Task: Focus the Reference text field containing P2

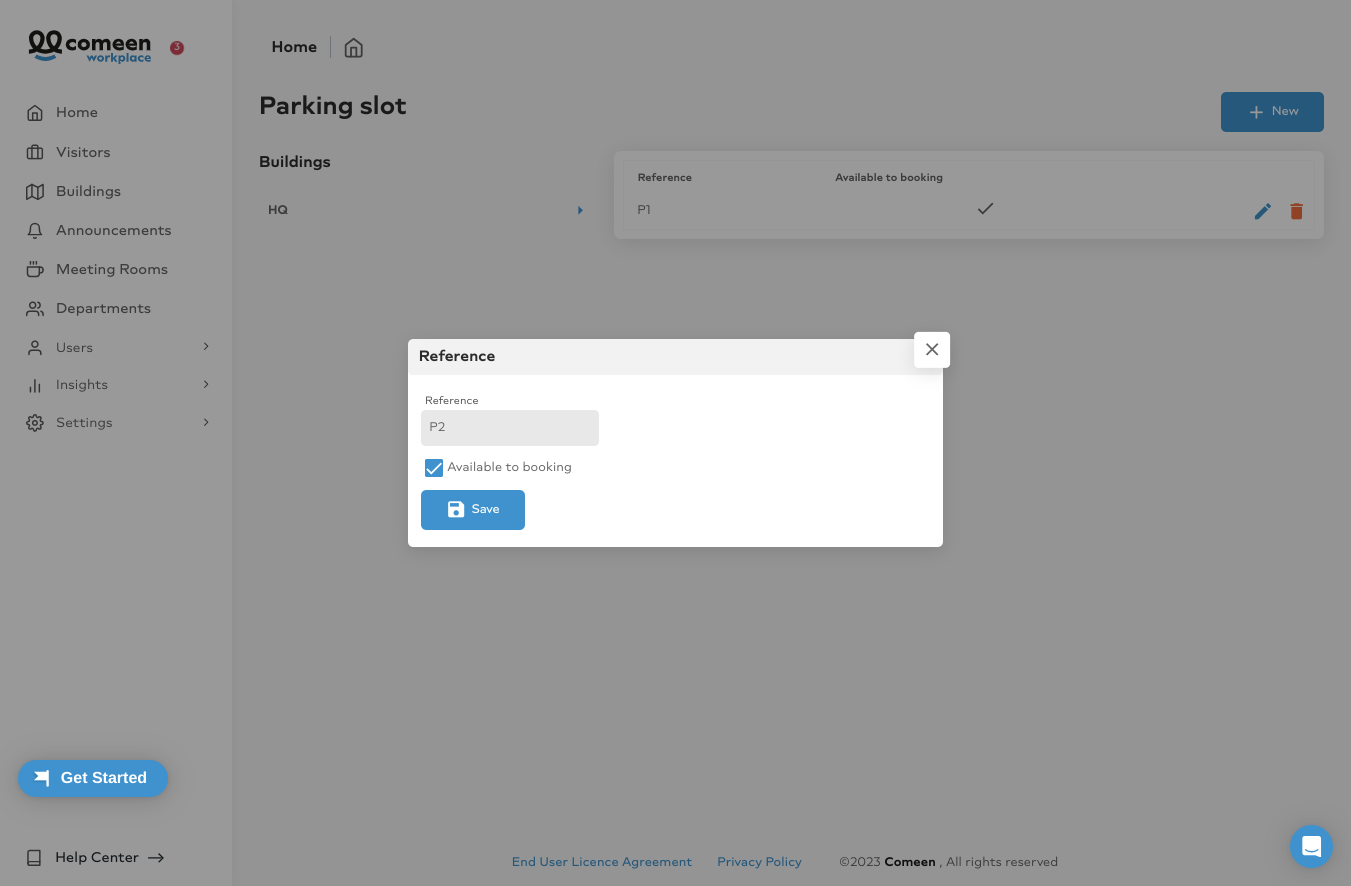Action: point(510,428)
